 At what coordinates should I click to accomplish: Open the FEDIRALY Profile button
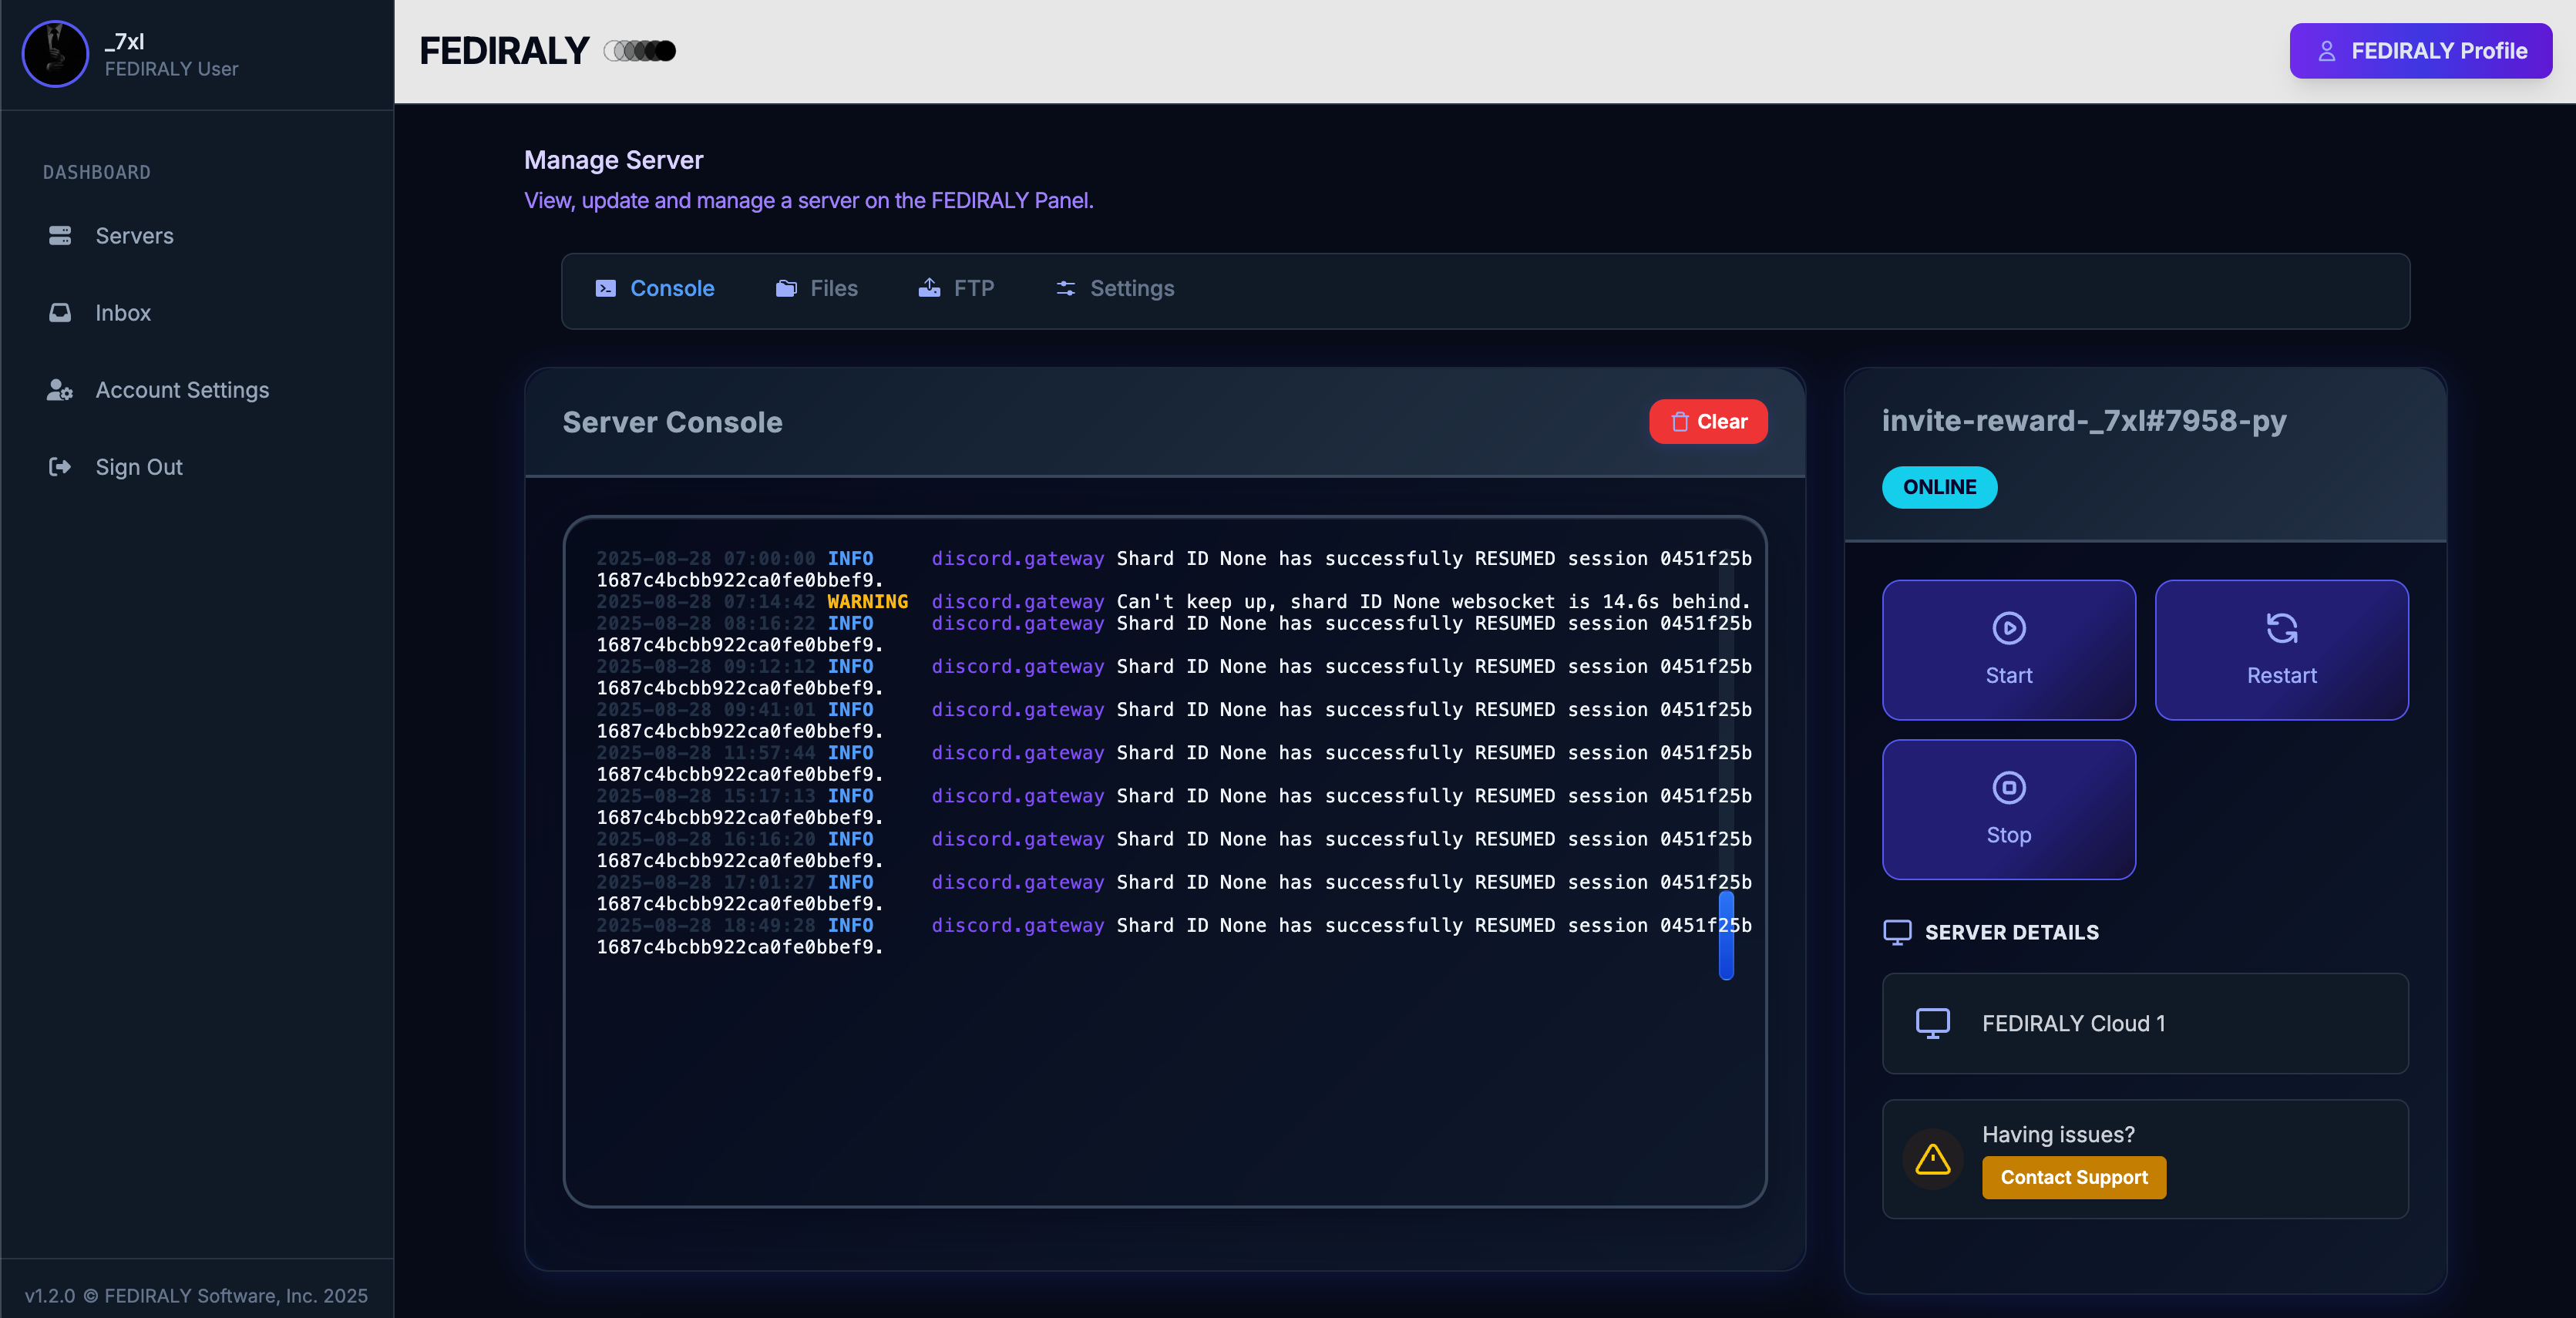tap(2420, 51)
